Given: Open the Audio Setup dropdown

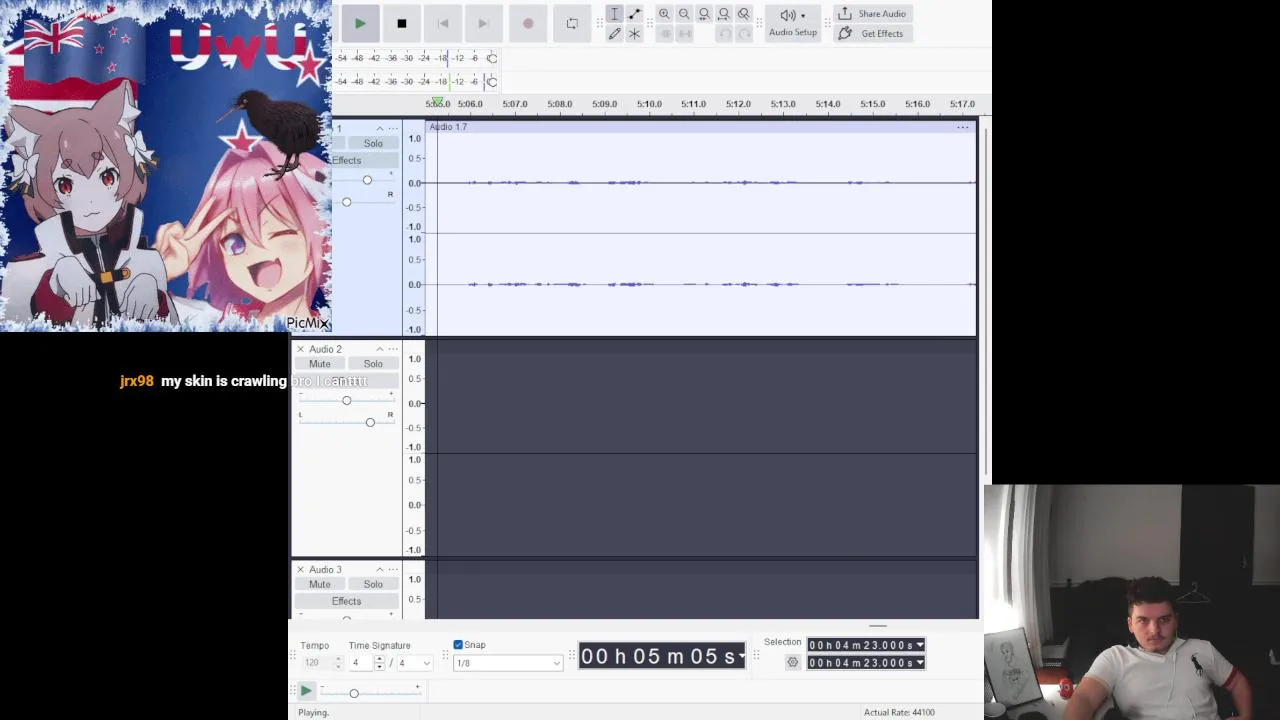Looking at the screenshot, I should click(x=793, y=23).
